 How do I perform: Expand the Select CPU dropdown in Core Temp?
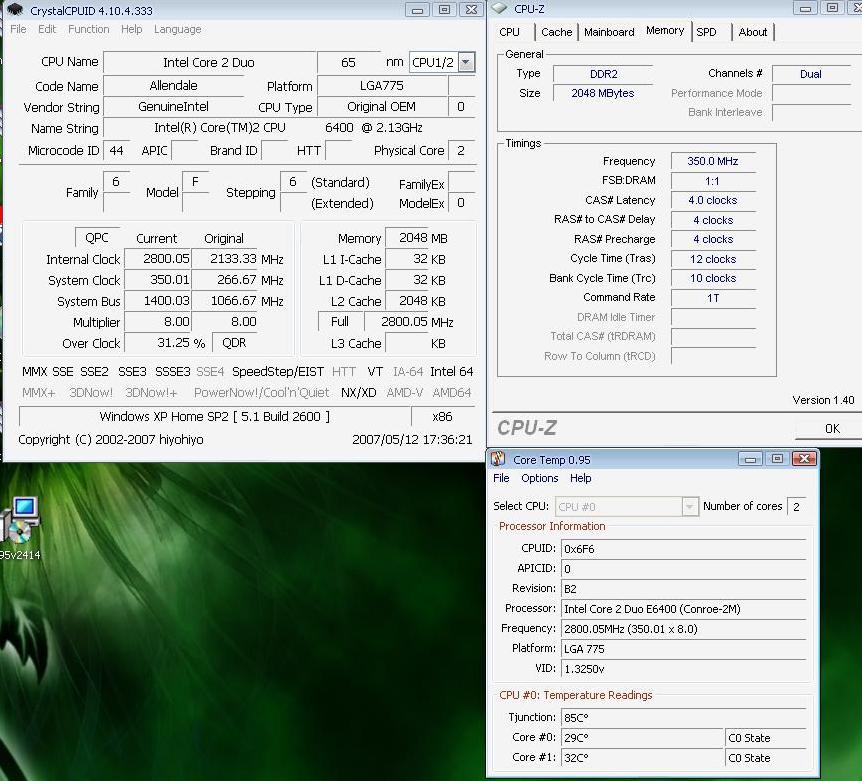click(689, 507)
